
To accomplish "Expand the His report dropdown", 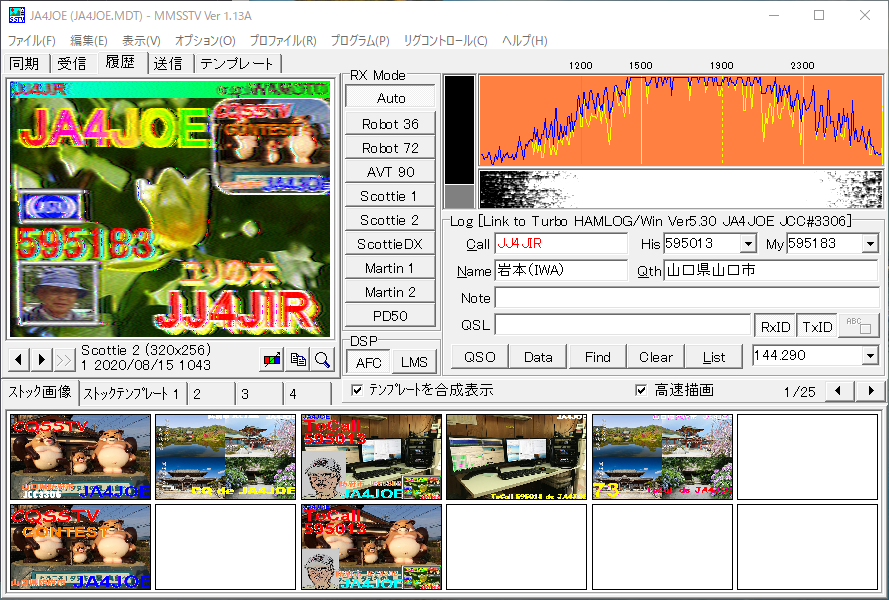I will click(748, 244).
